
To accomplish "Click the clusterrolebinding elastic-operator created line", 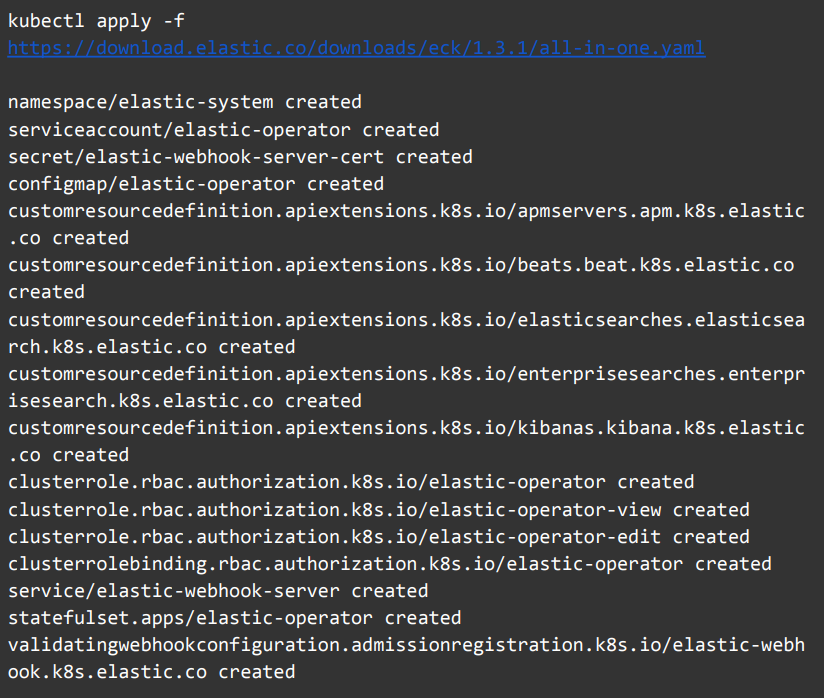I will 390,563.
